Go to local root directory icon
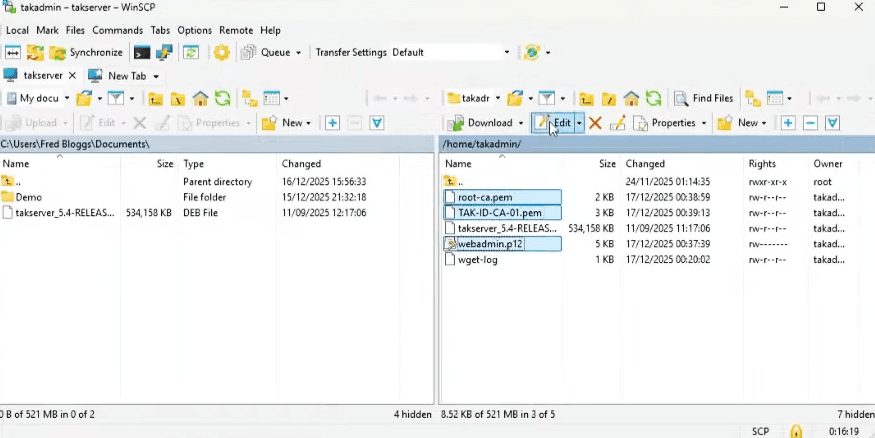 [x=177, y=99]
